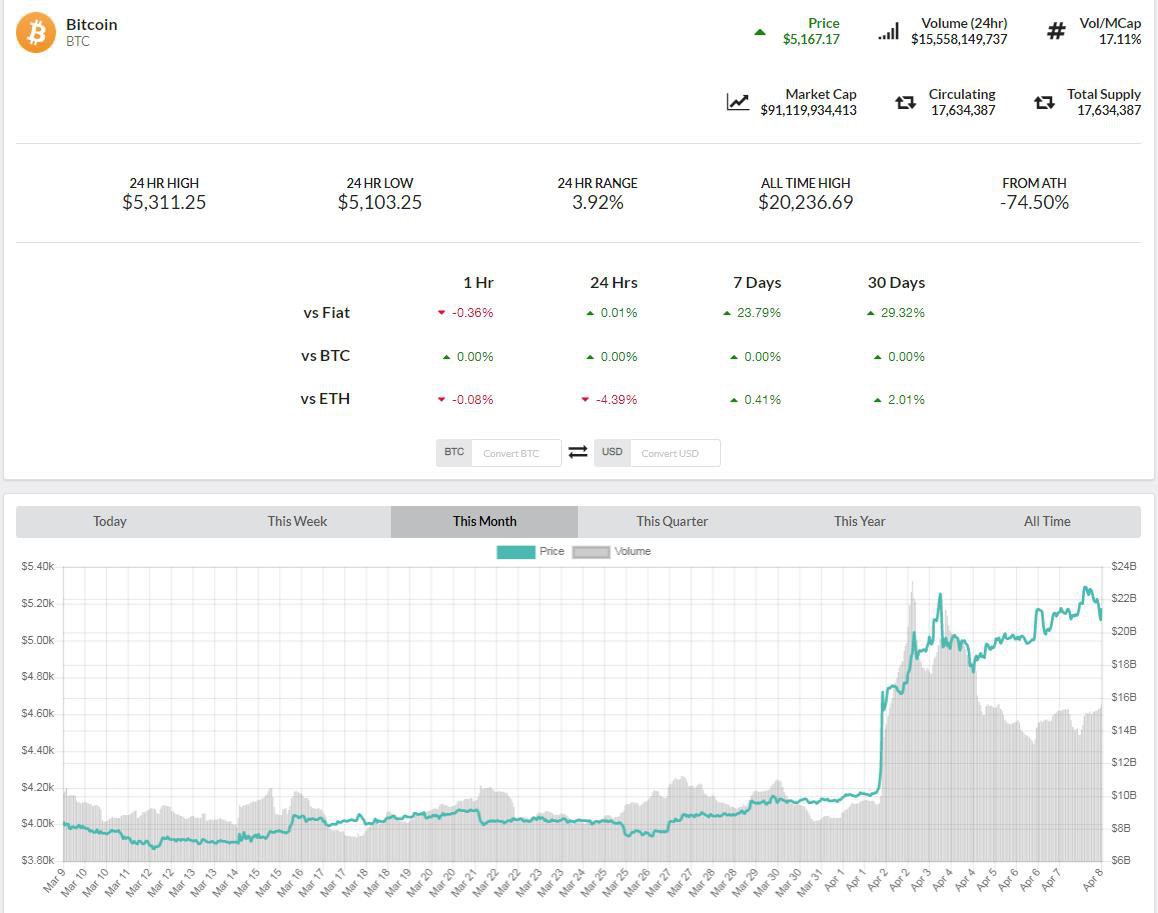Click the 7 Days column header
Viewport: 1158px width, 913px height.
pyautogui.click(x=757, y=282)
